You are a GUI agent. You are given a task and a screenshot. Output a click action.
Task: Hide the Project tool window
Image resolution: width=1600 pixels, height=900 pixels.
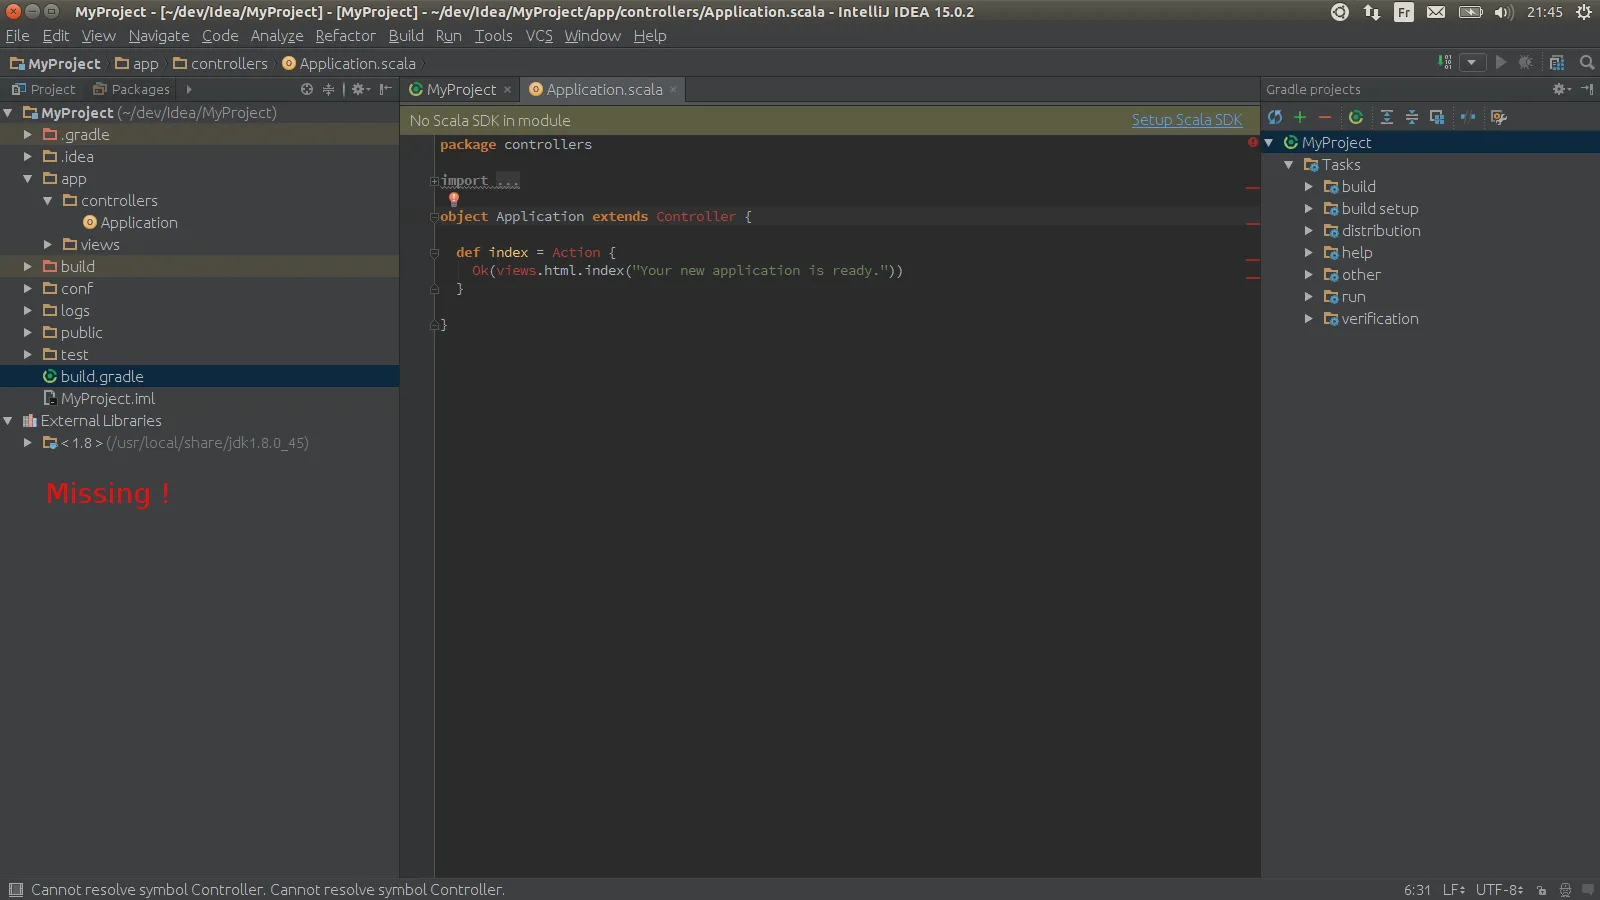(x=386, y=89)
